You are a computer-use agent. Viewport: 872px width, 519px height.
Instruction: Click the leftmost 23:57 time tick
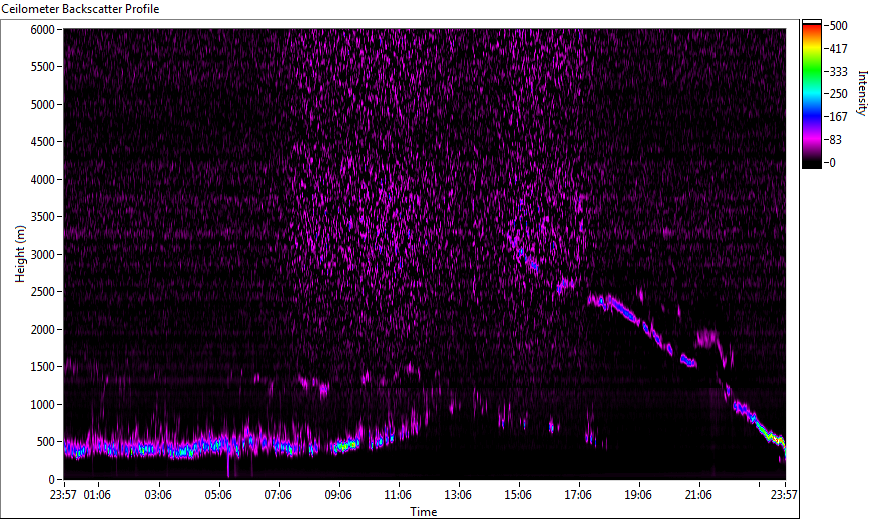(x=65, y=495)
